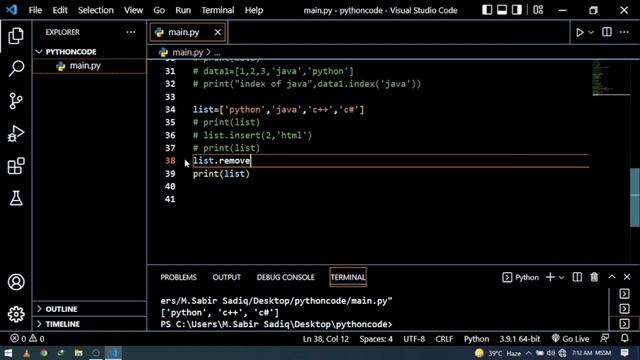Open the feedback icon in status bar
The width and height of the screenshot is (640, 360).
(604, 338)
